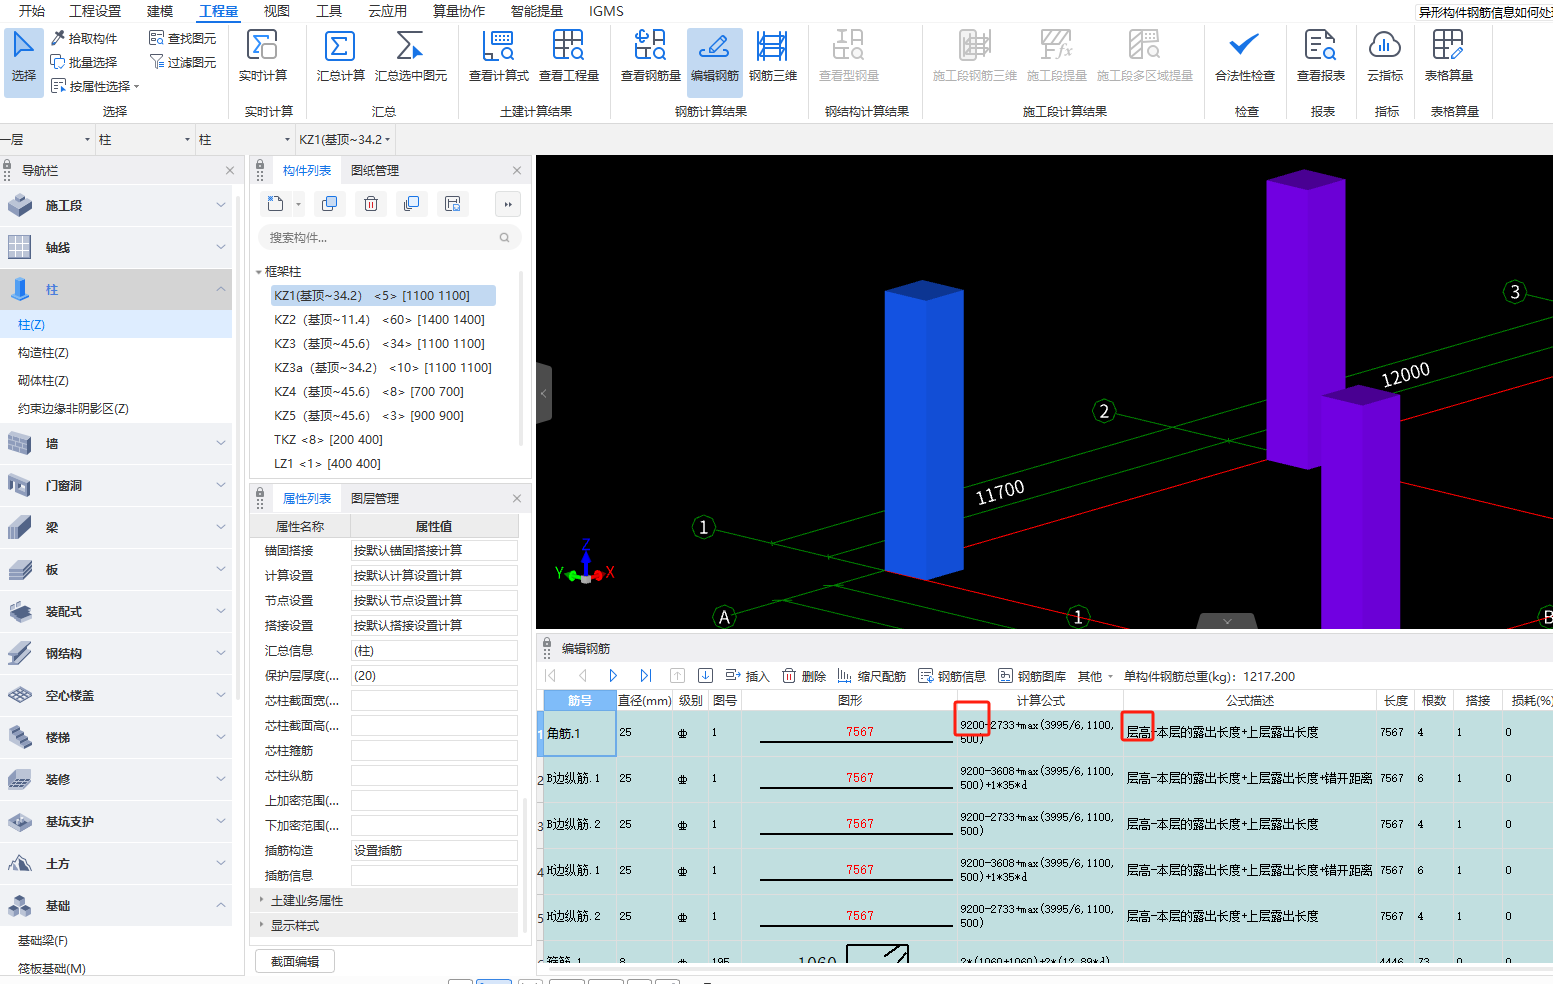Switch to 图纸管理 tab
The width and height of the screenshot is (1553, 984).
[x=375, y=171]
